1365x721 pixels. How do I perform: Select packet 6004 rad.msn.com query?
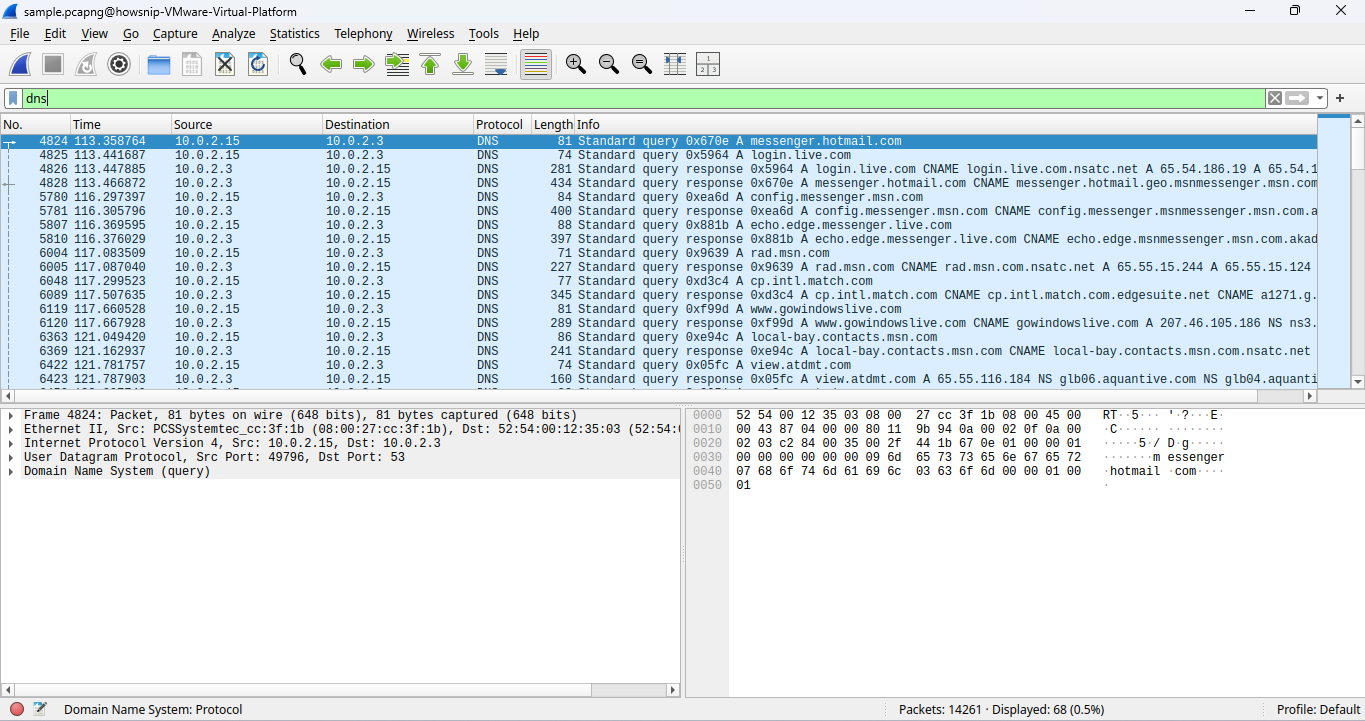[x=659, y=253]
